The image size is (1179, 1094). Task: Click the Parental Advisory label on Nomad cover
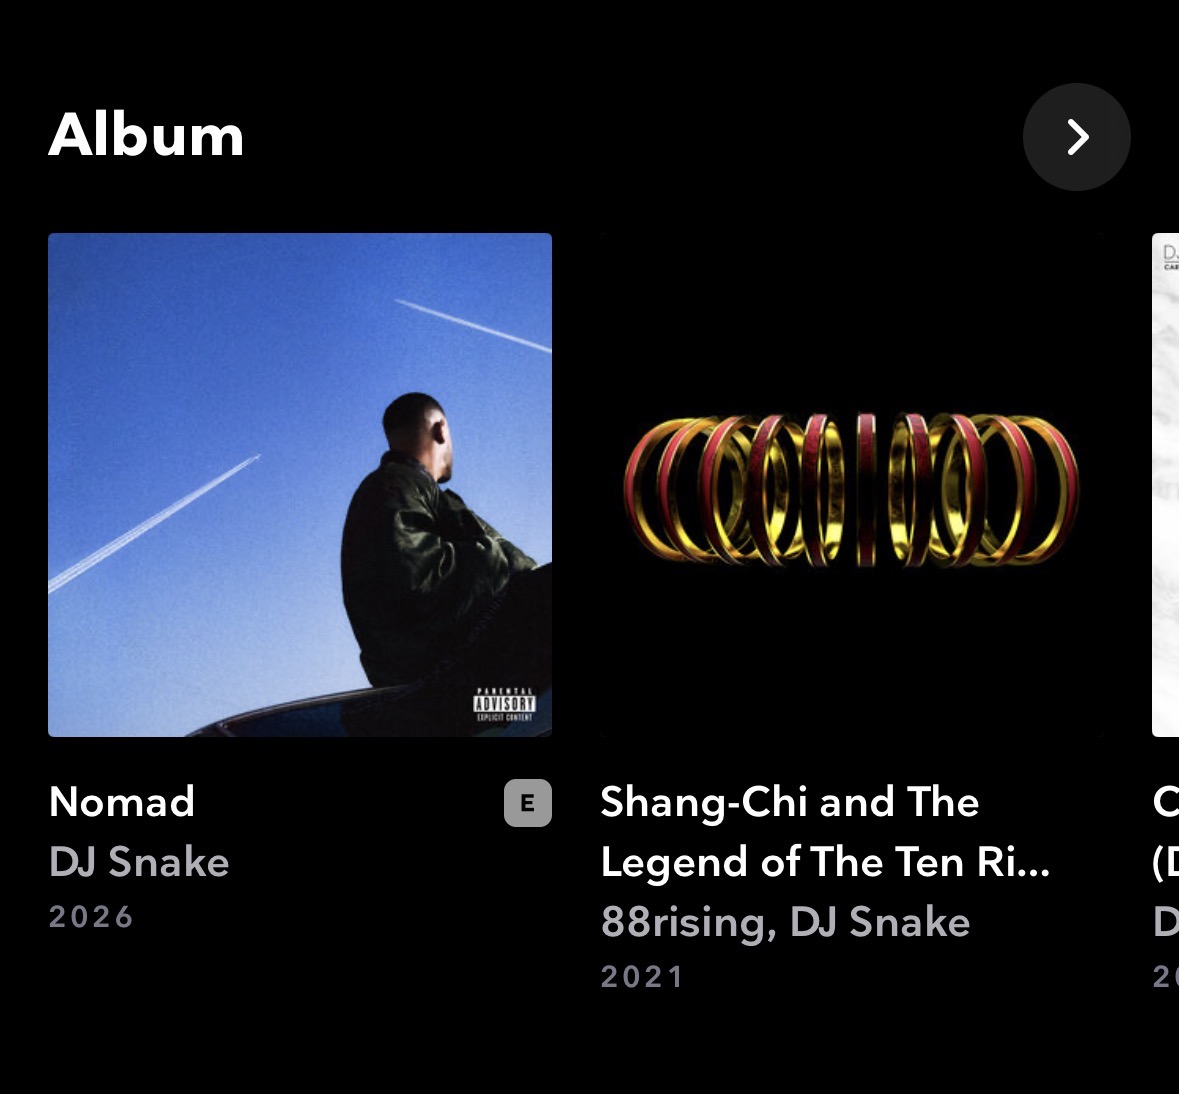(x=505, y=705)
